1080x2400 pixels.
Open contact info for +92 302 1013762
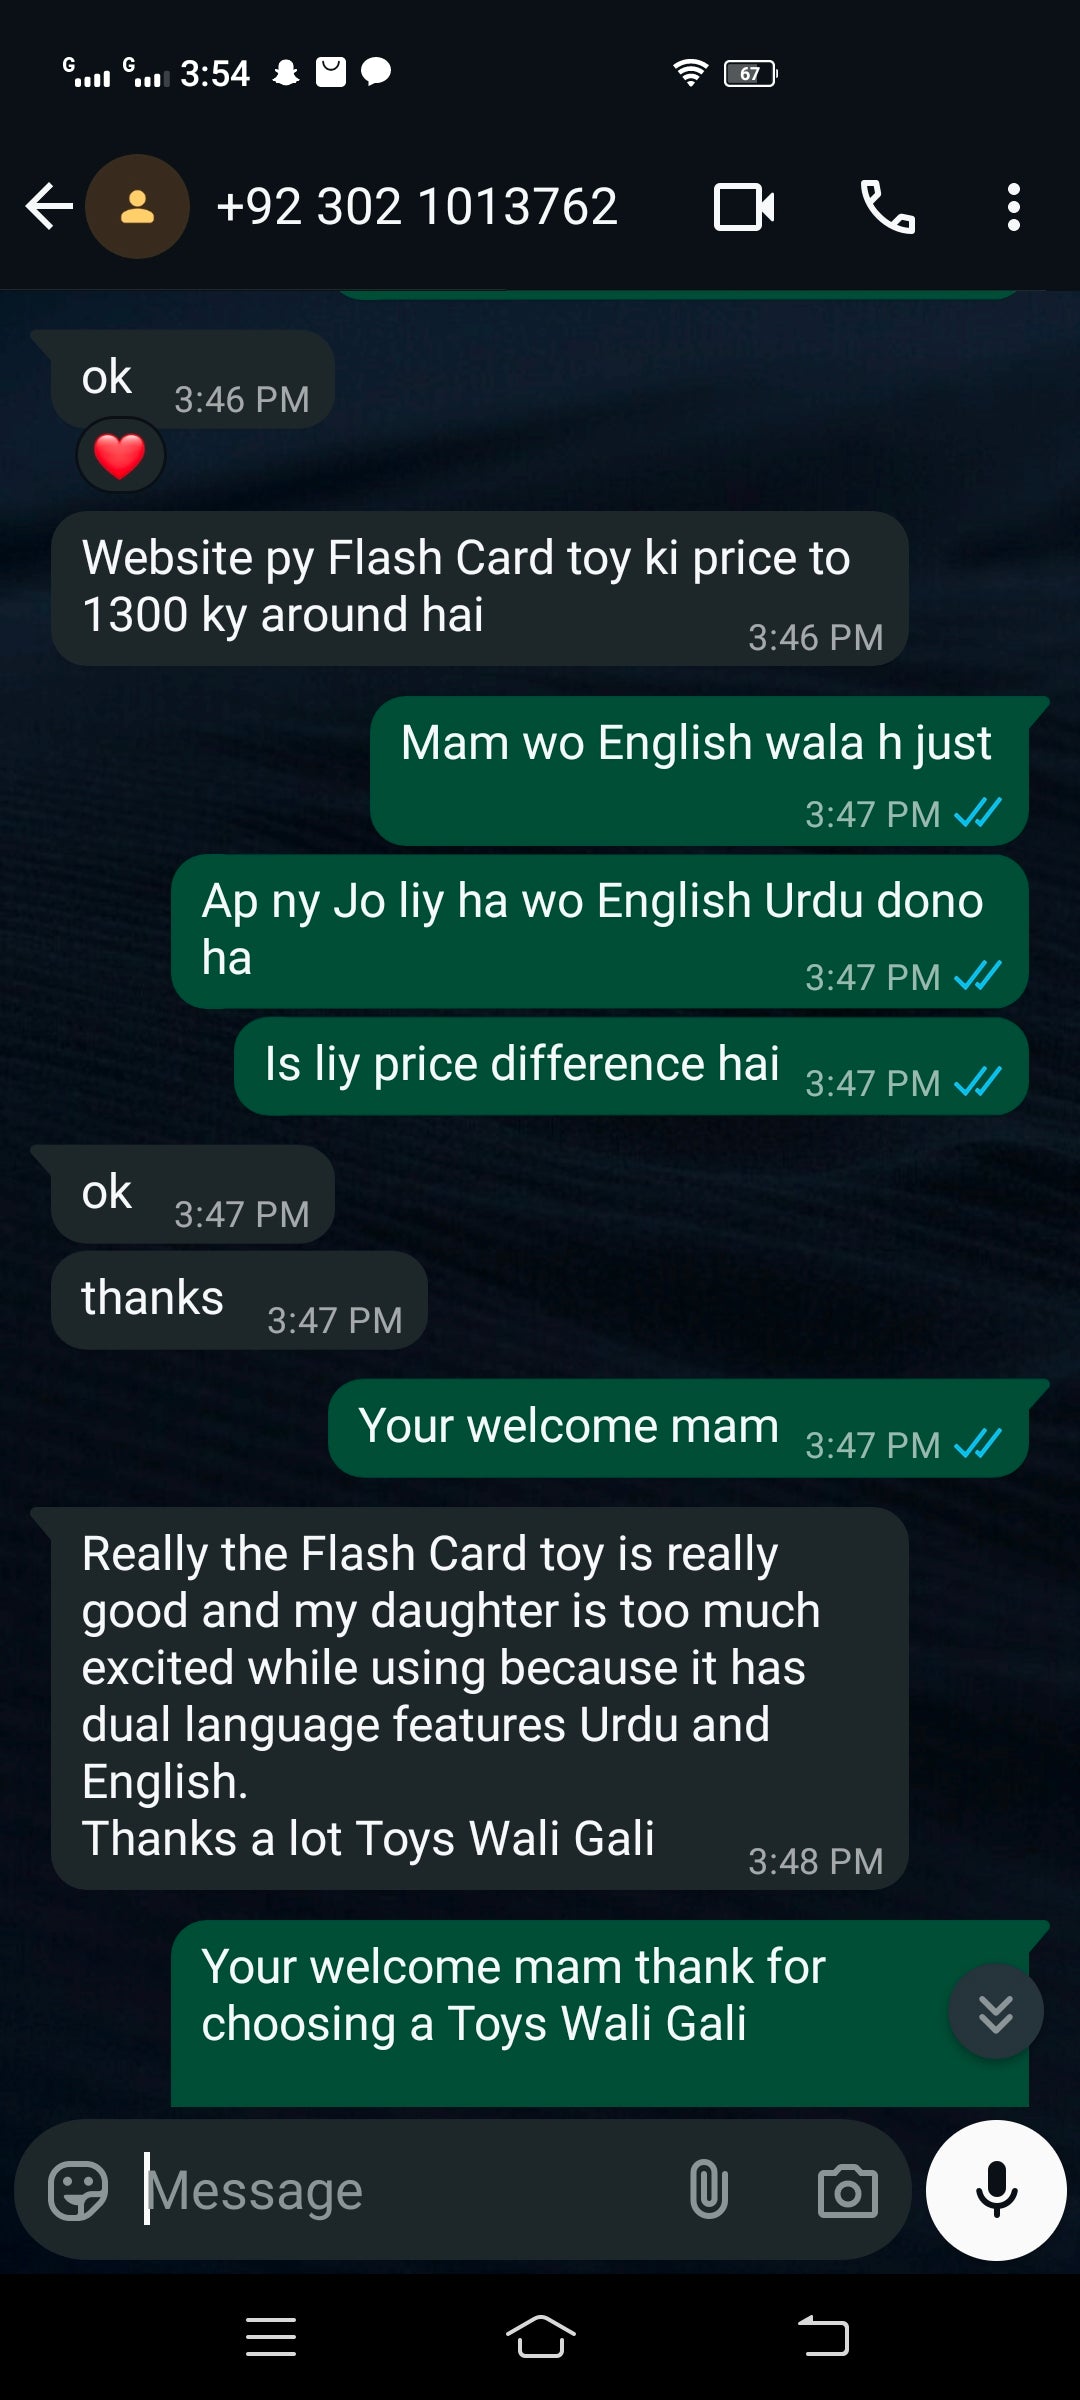point(417,207)
